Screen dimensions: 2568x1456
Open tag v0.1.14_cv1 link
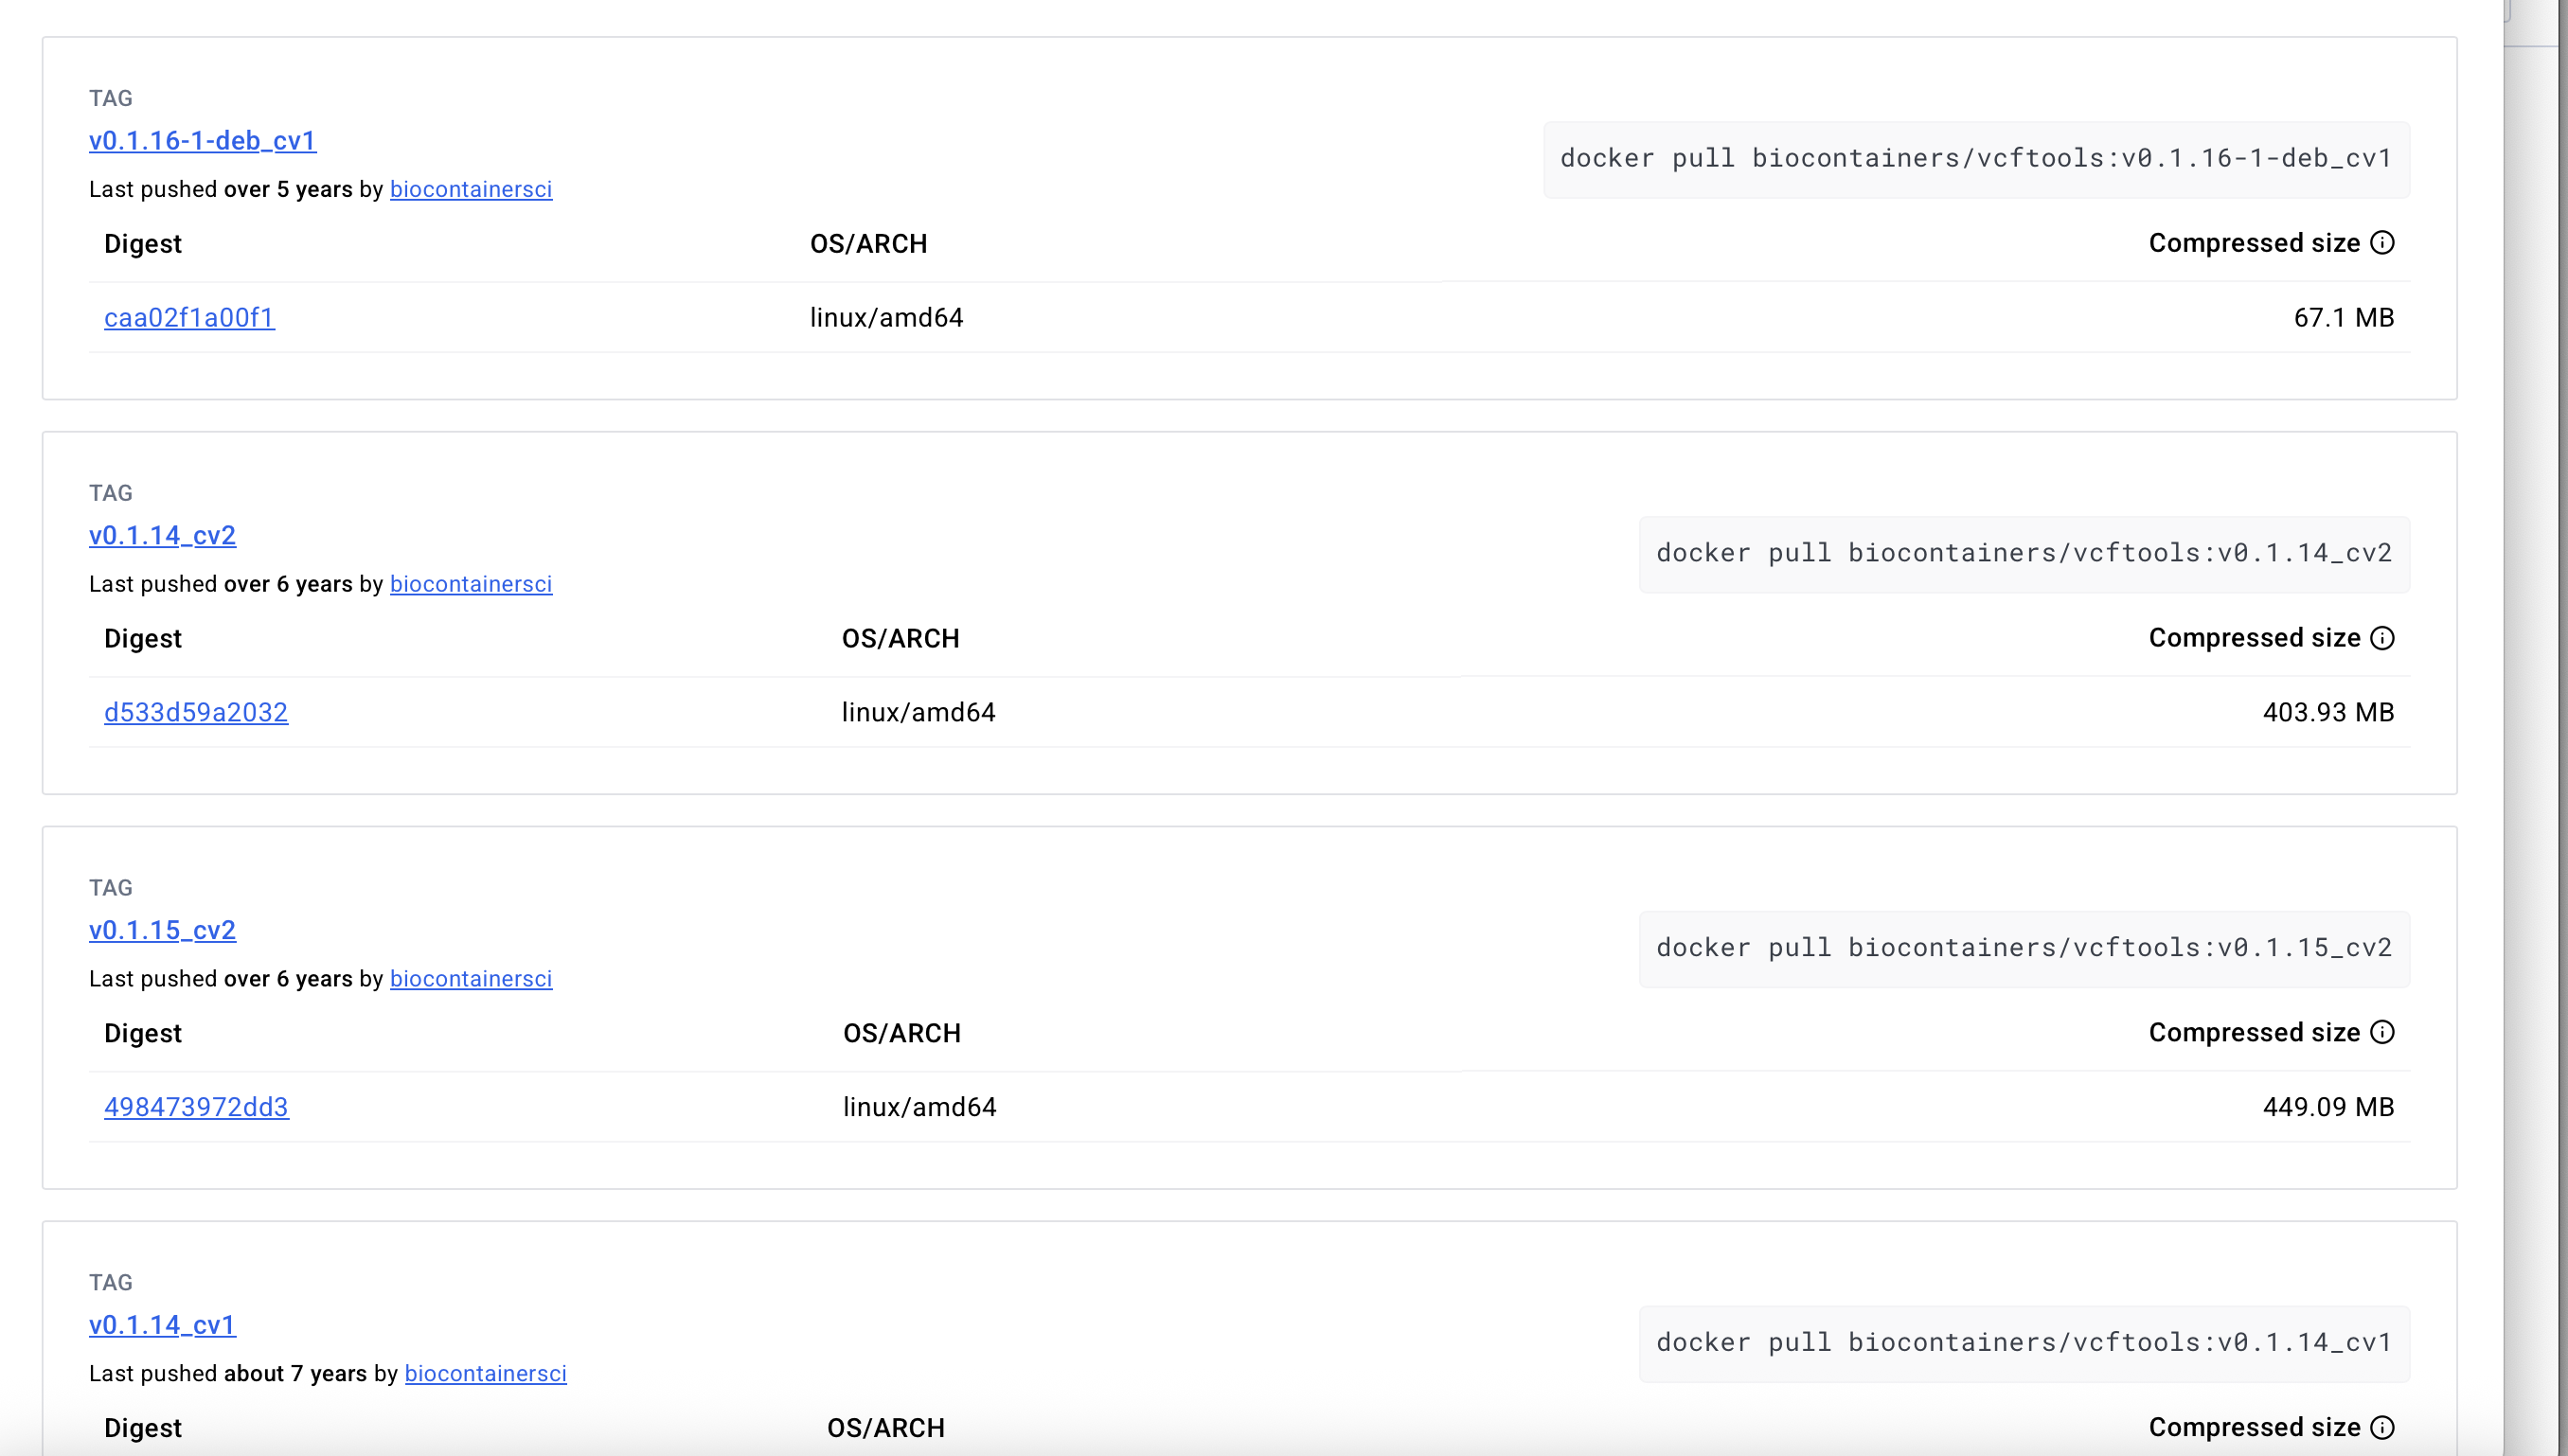162,1325
